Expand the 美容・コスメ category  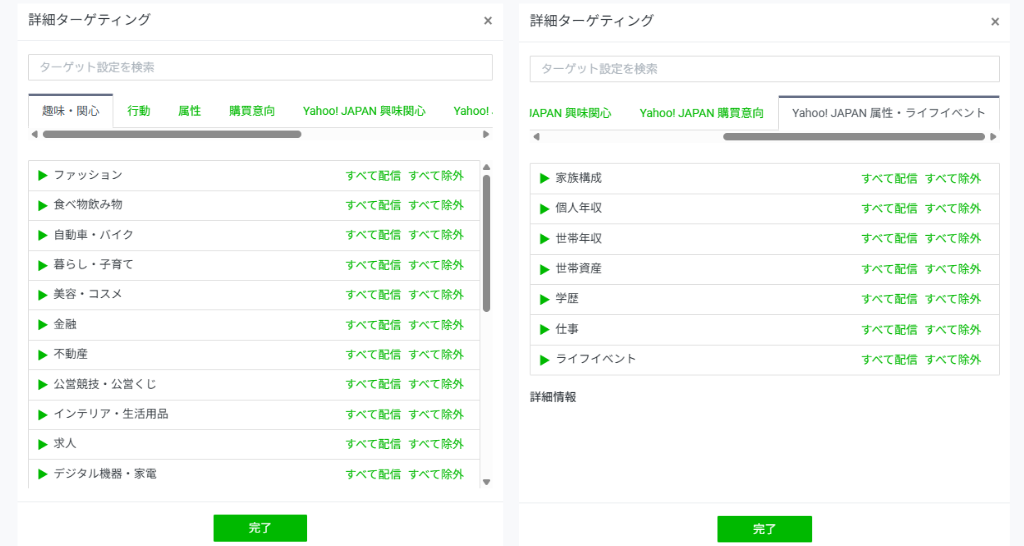(x=43, y=295)
